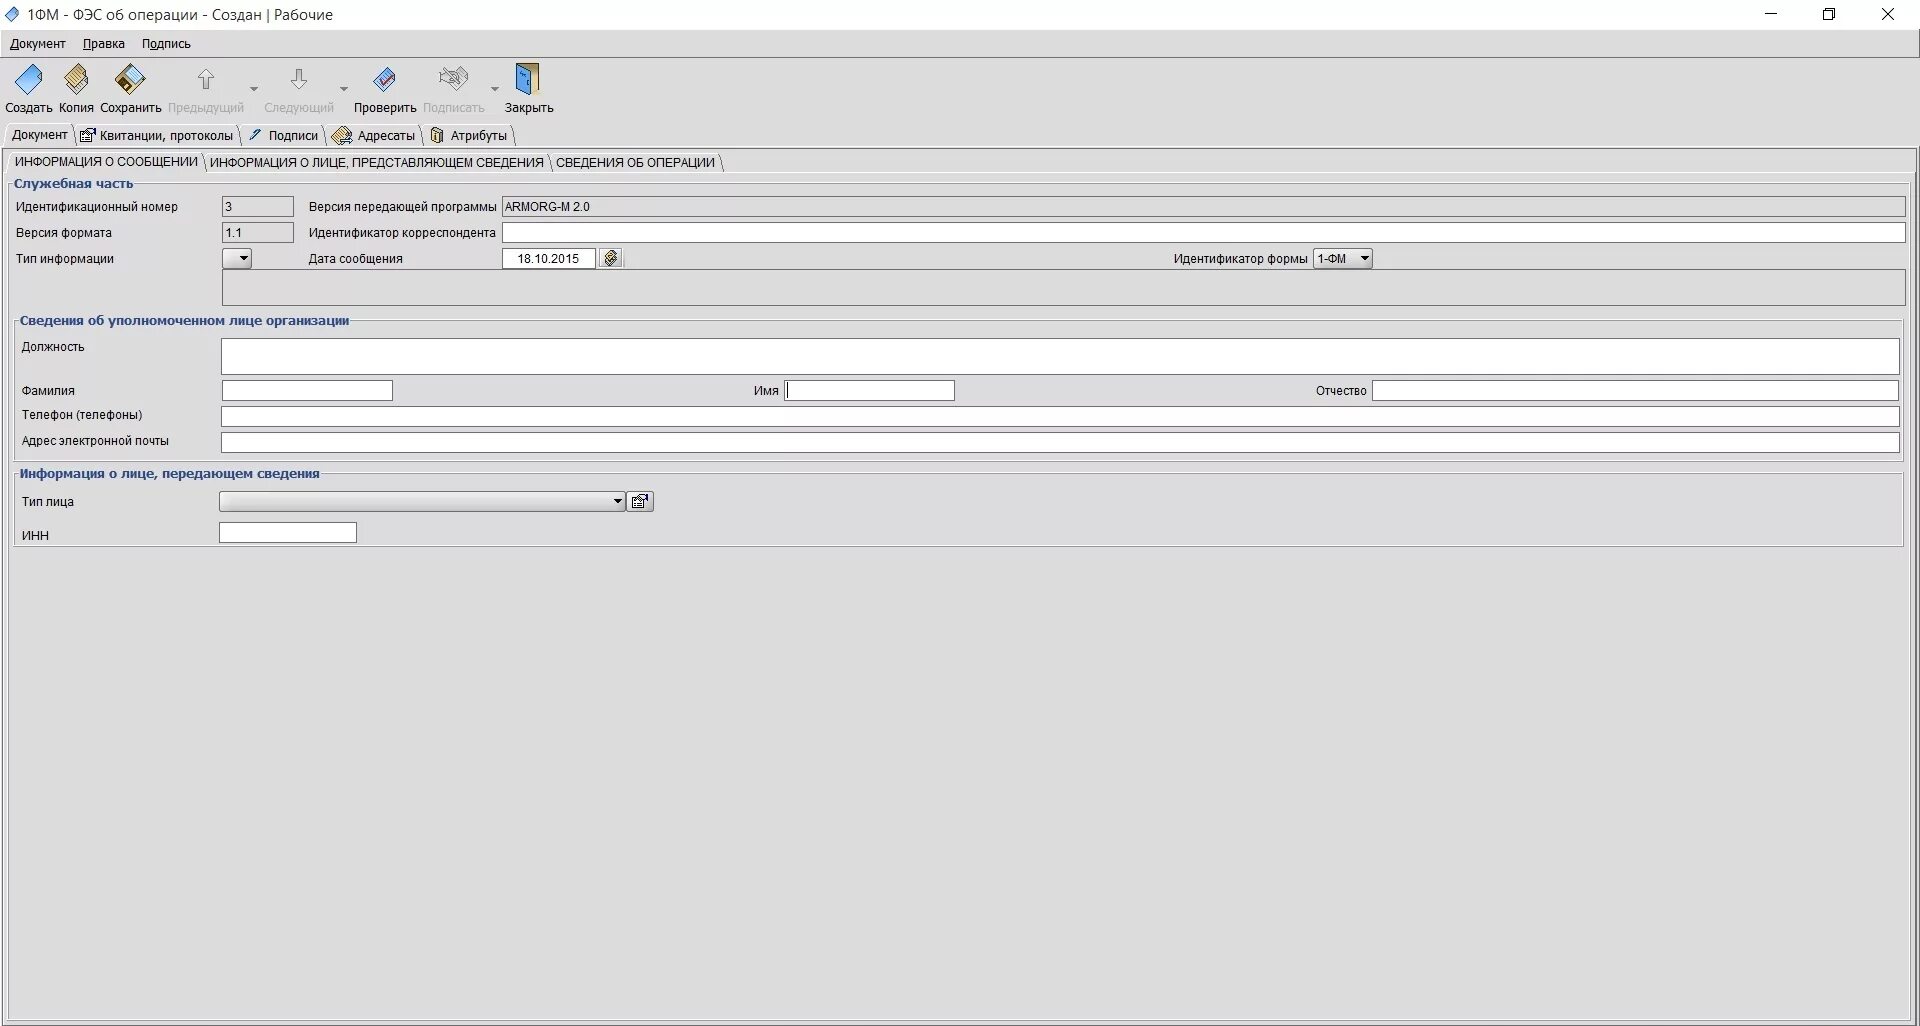Open the Идентификатор формы 1-ФМ dropdown

pyautogui.click(x=1343, y=258)
